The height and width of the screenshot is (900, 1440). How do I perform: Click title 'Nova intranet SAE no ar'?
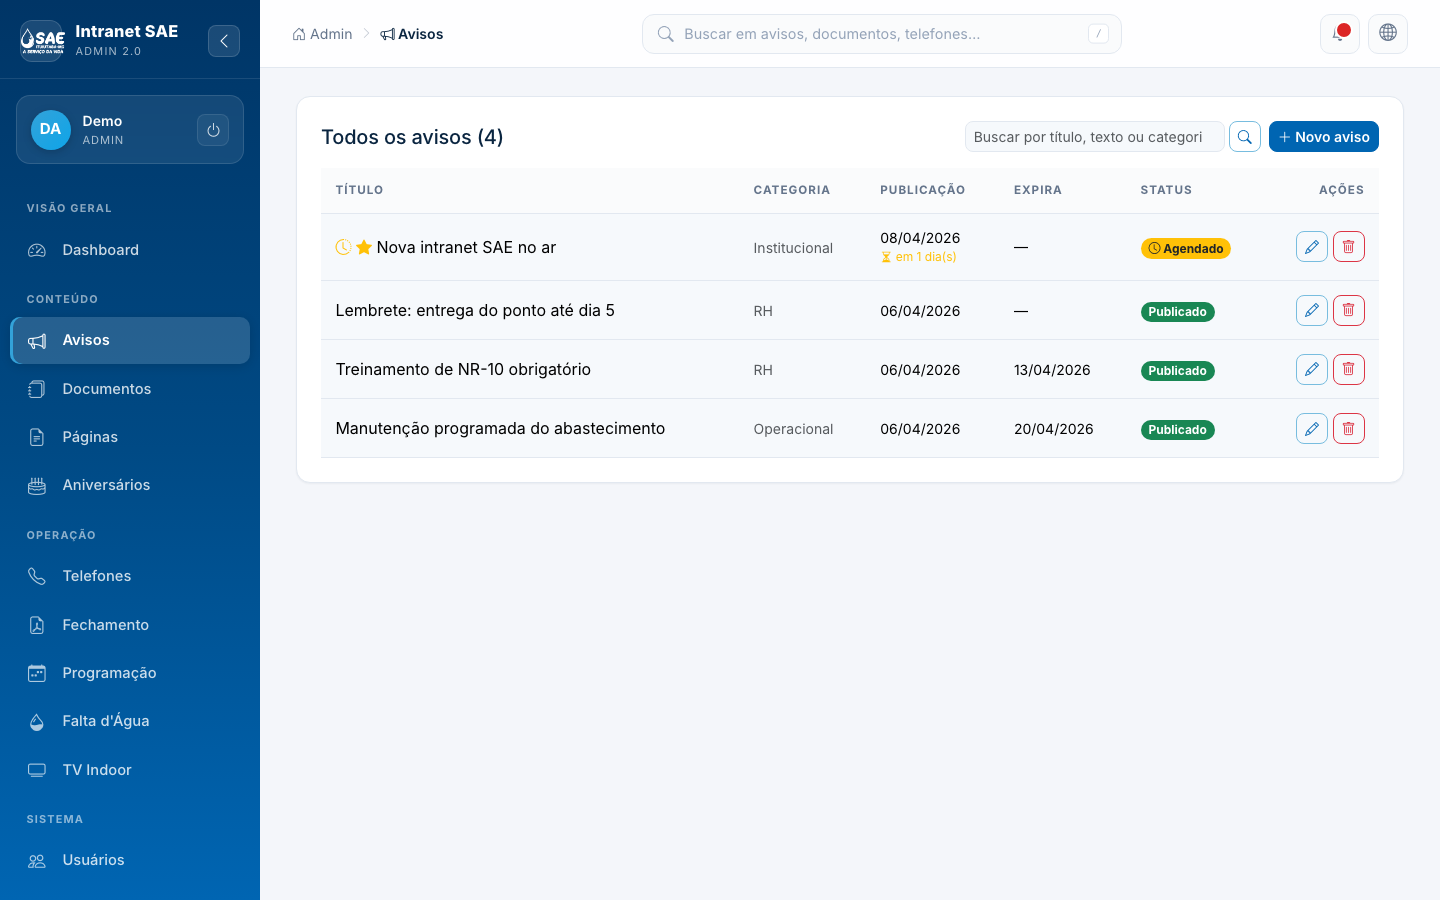466,247
